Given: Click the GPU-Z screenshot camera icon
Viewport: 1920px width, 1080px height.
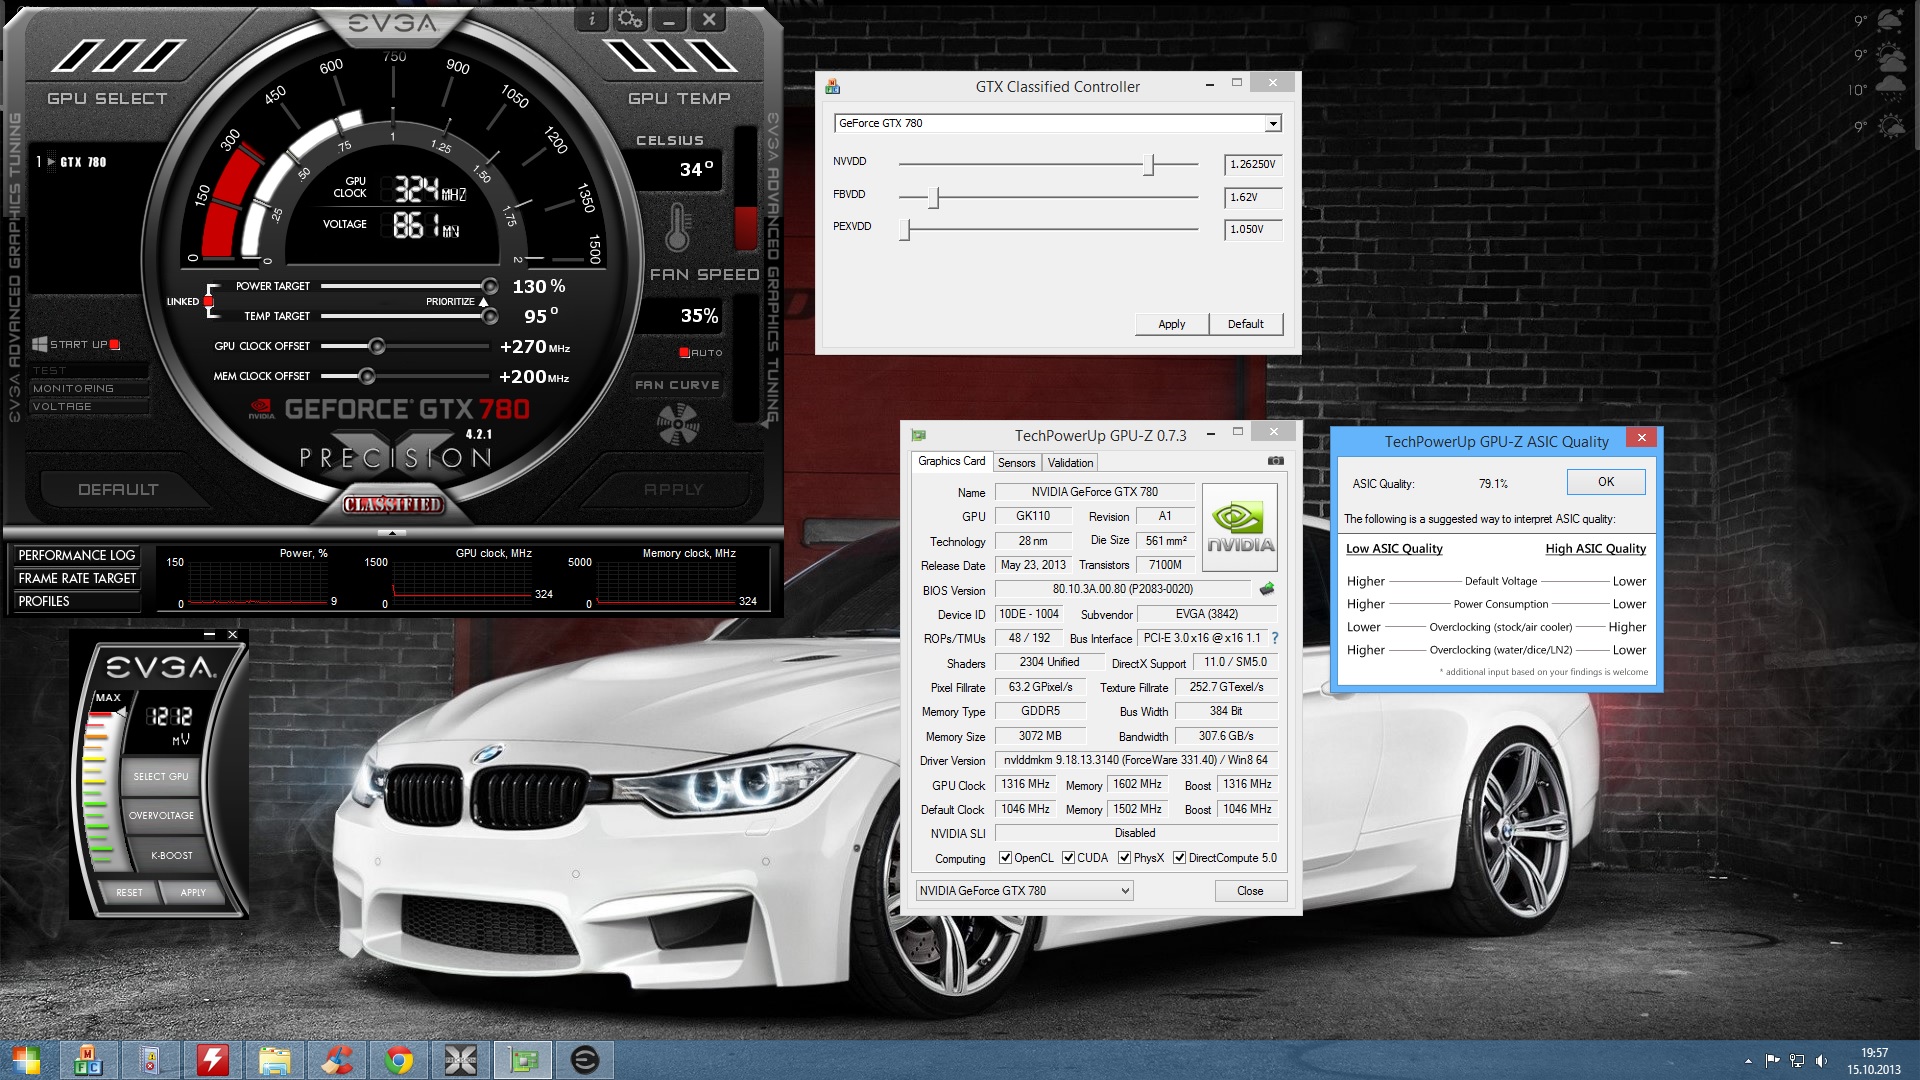Looking at the screenshot, I should click(1276, 461).
